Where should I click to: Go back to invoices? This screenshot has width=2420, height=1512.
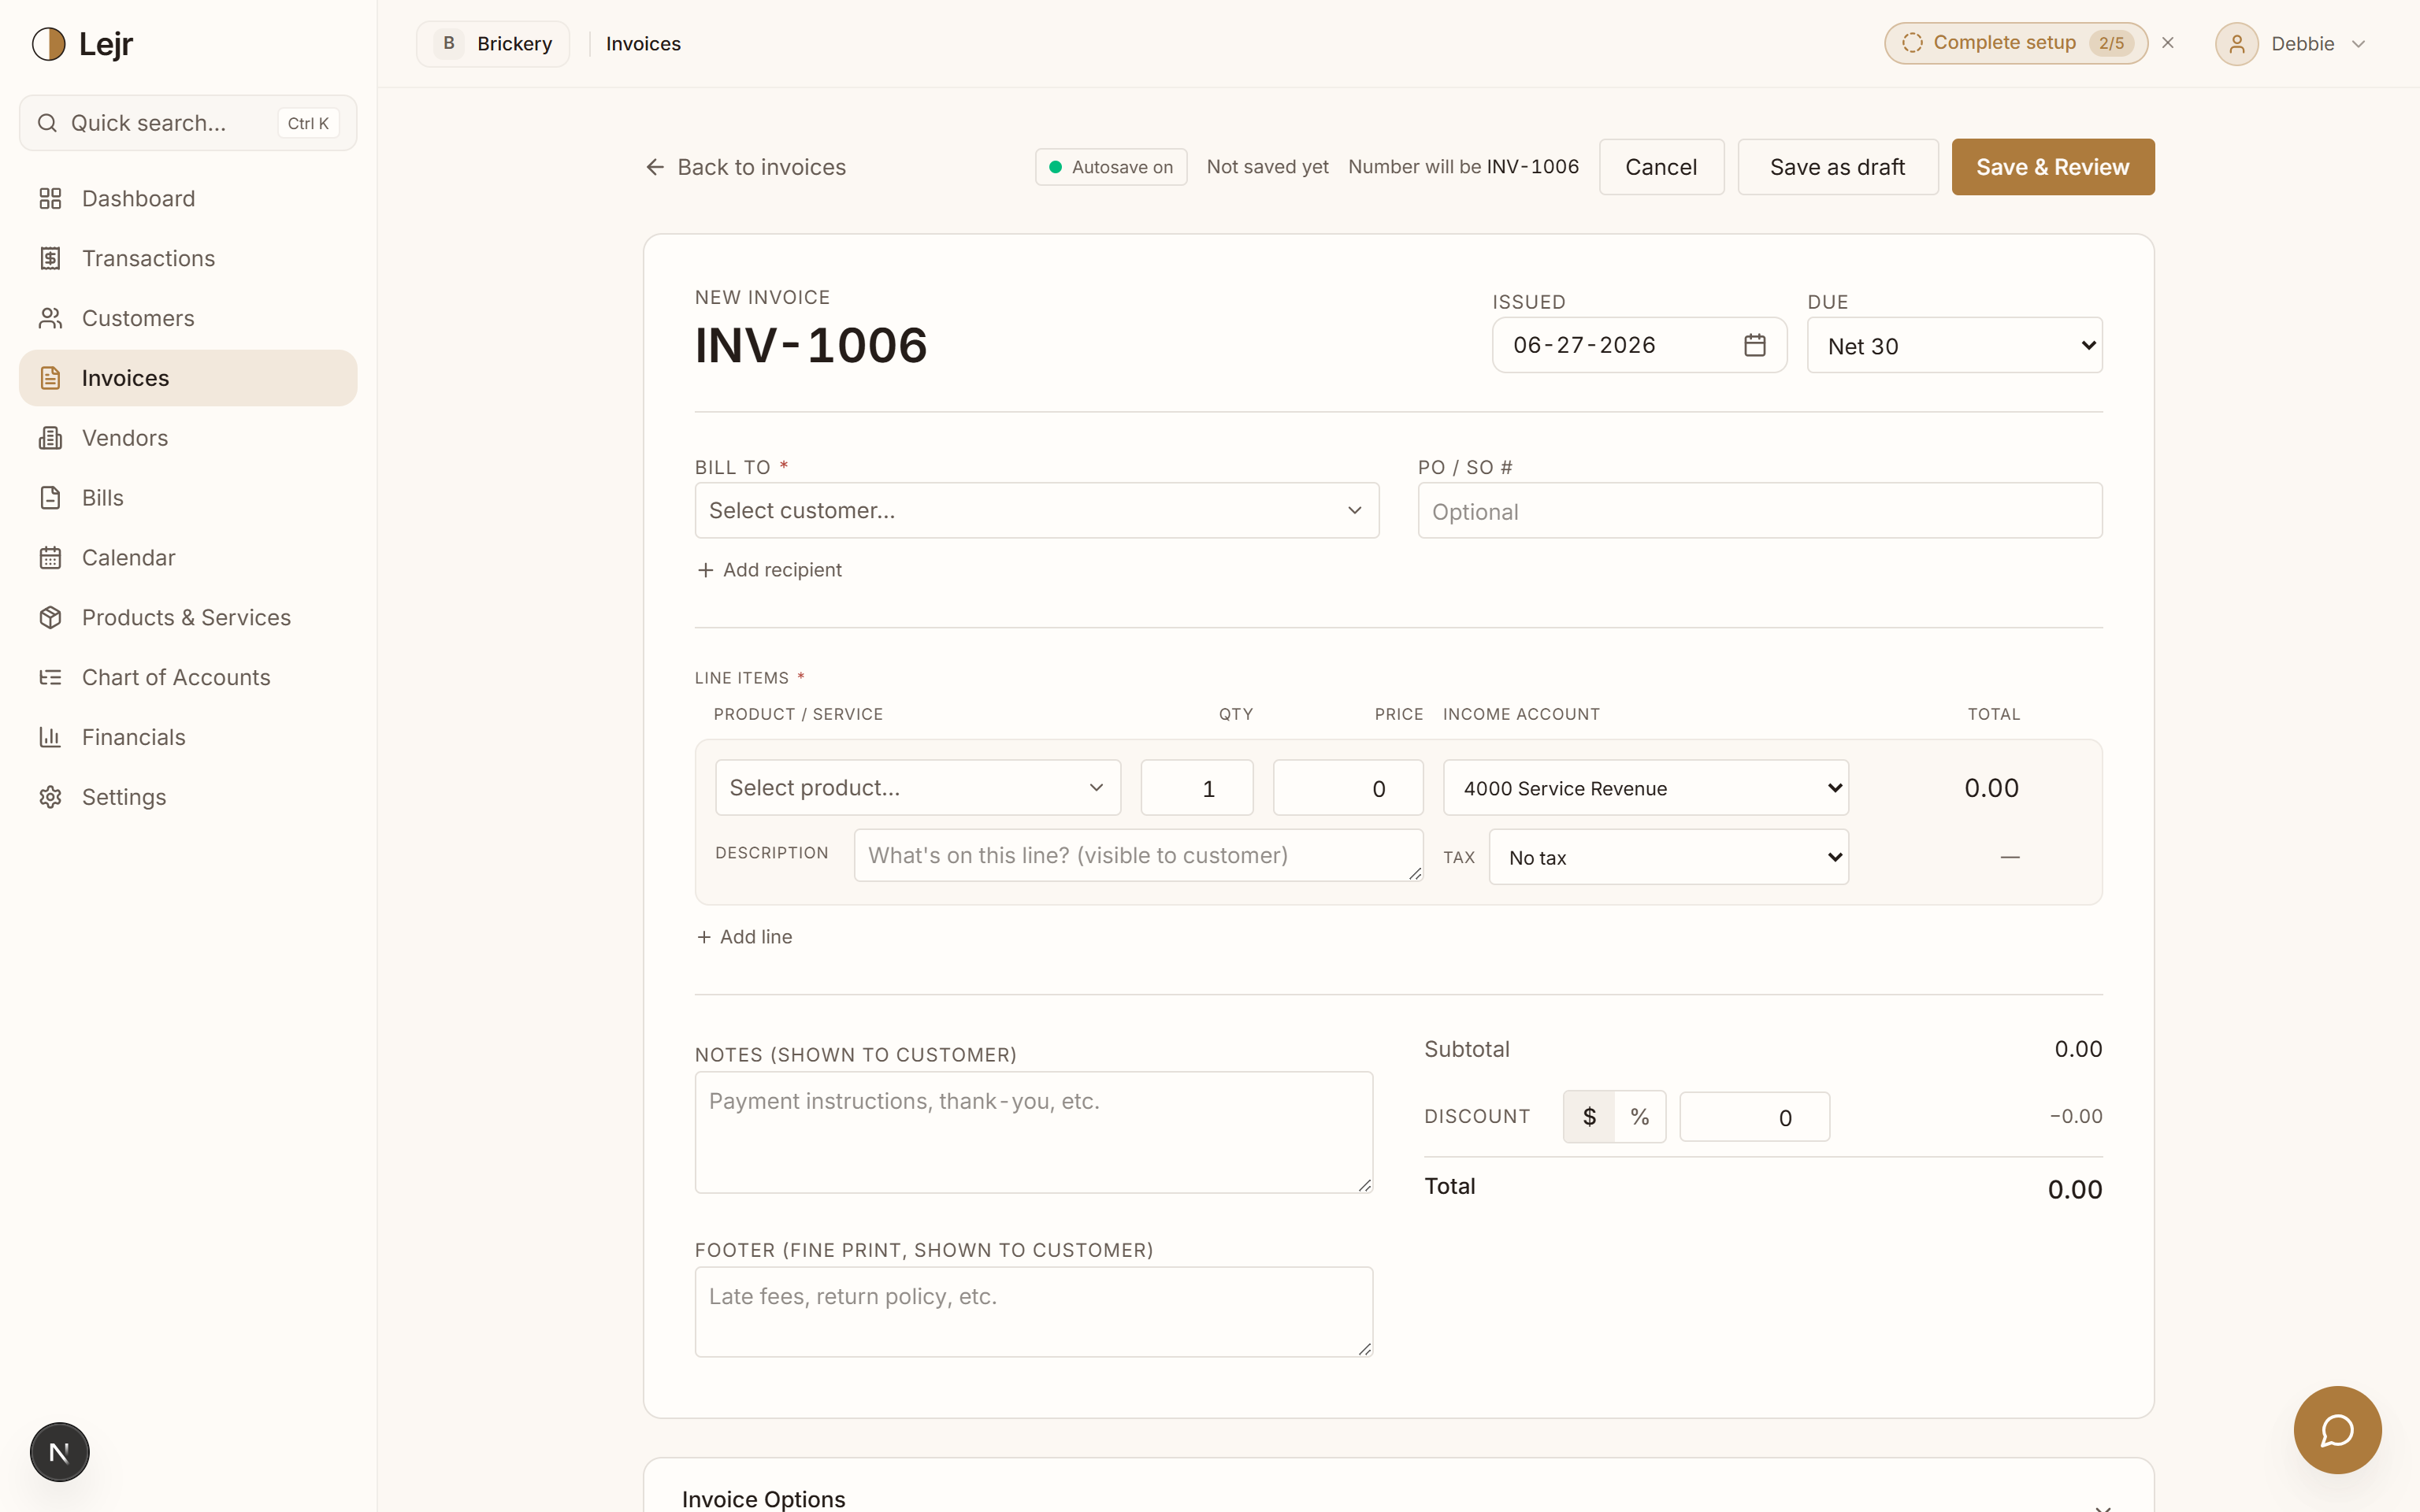[x=746, y=167]
